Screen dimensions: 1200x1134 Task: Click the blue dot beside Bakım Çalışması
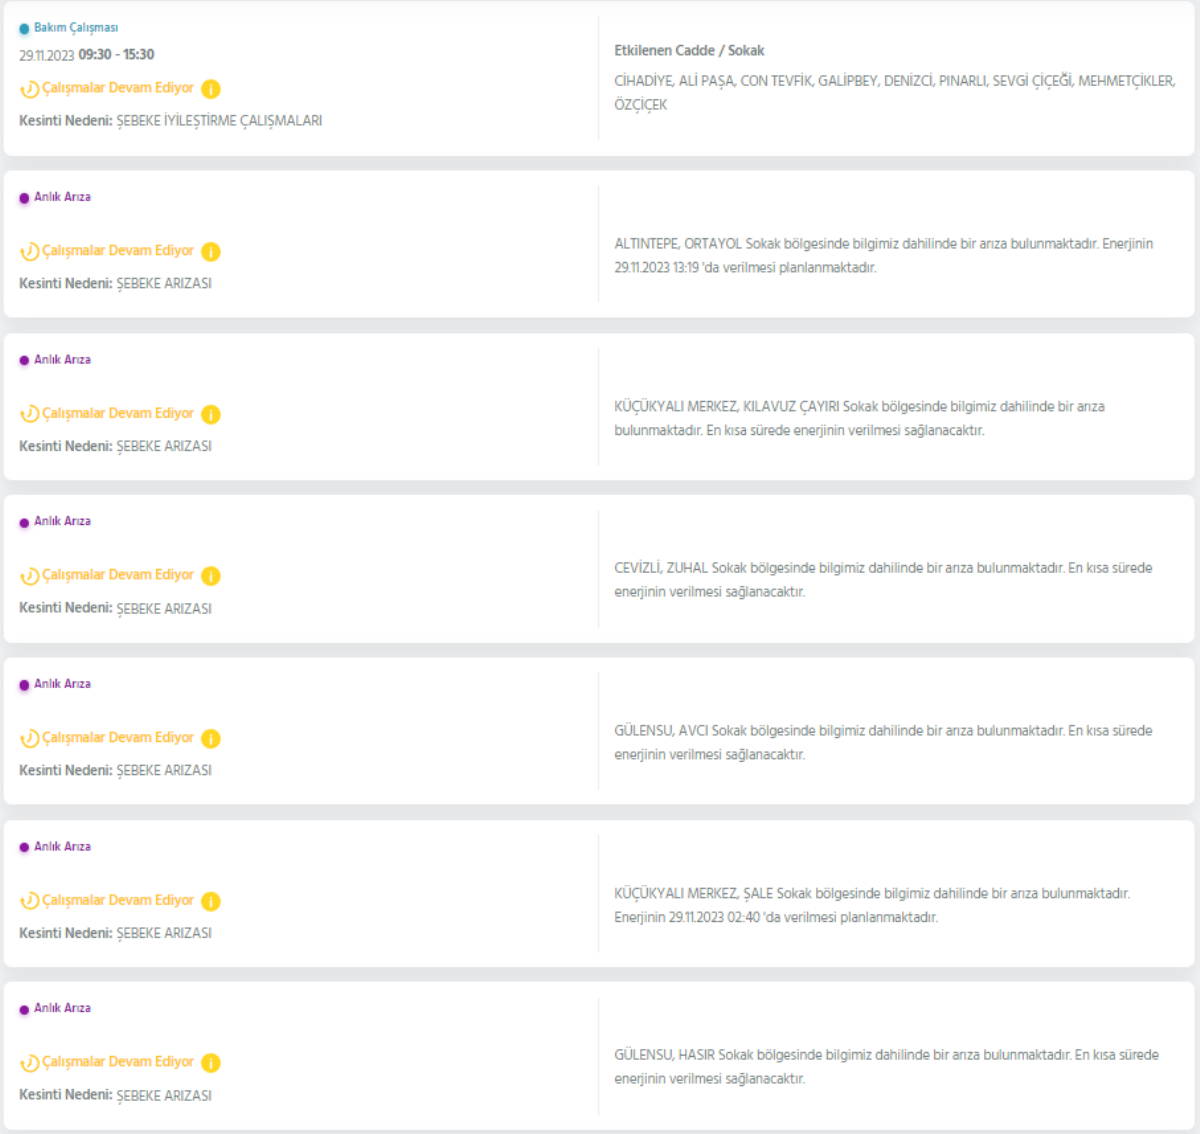(24, 29)
